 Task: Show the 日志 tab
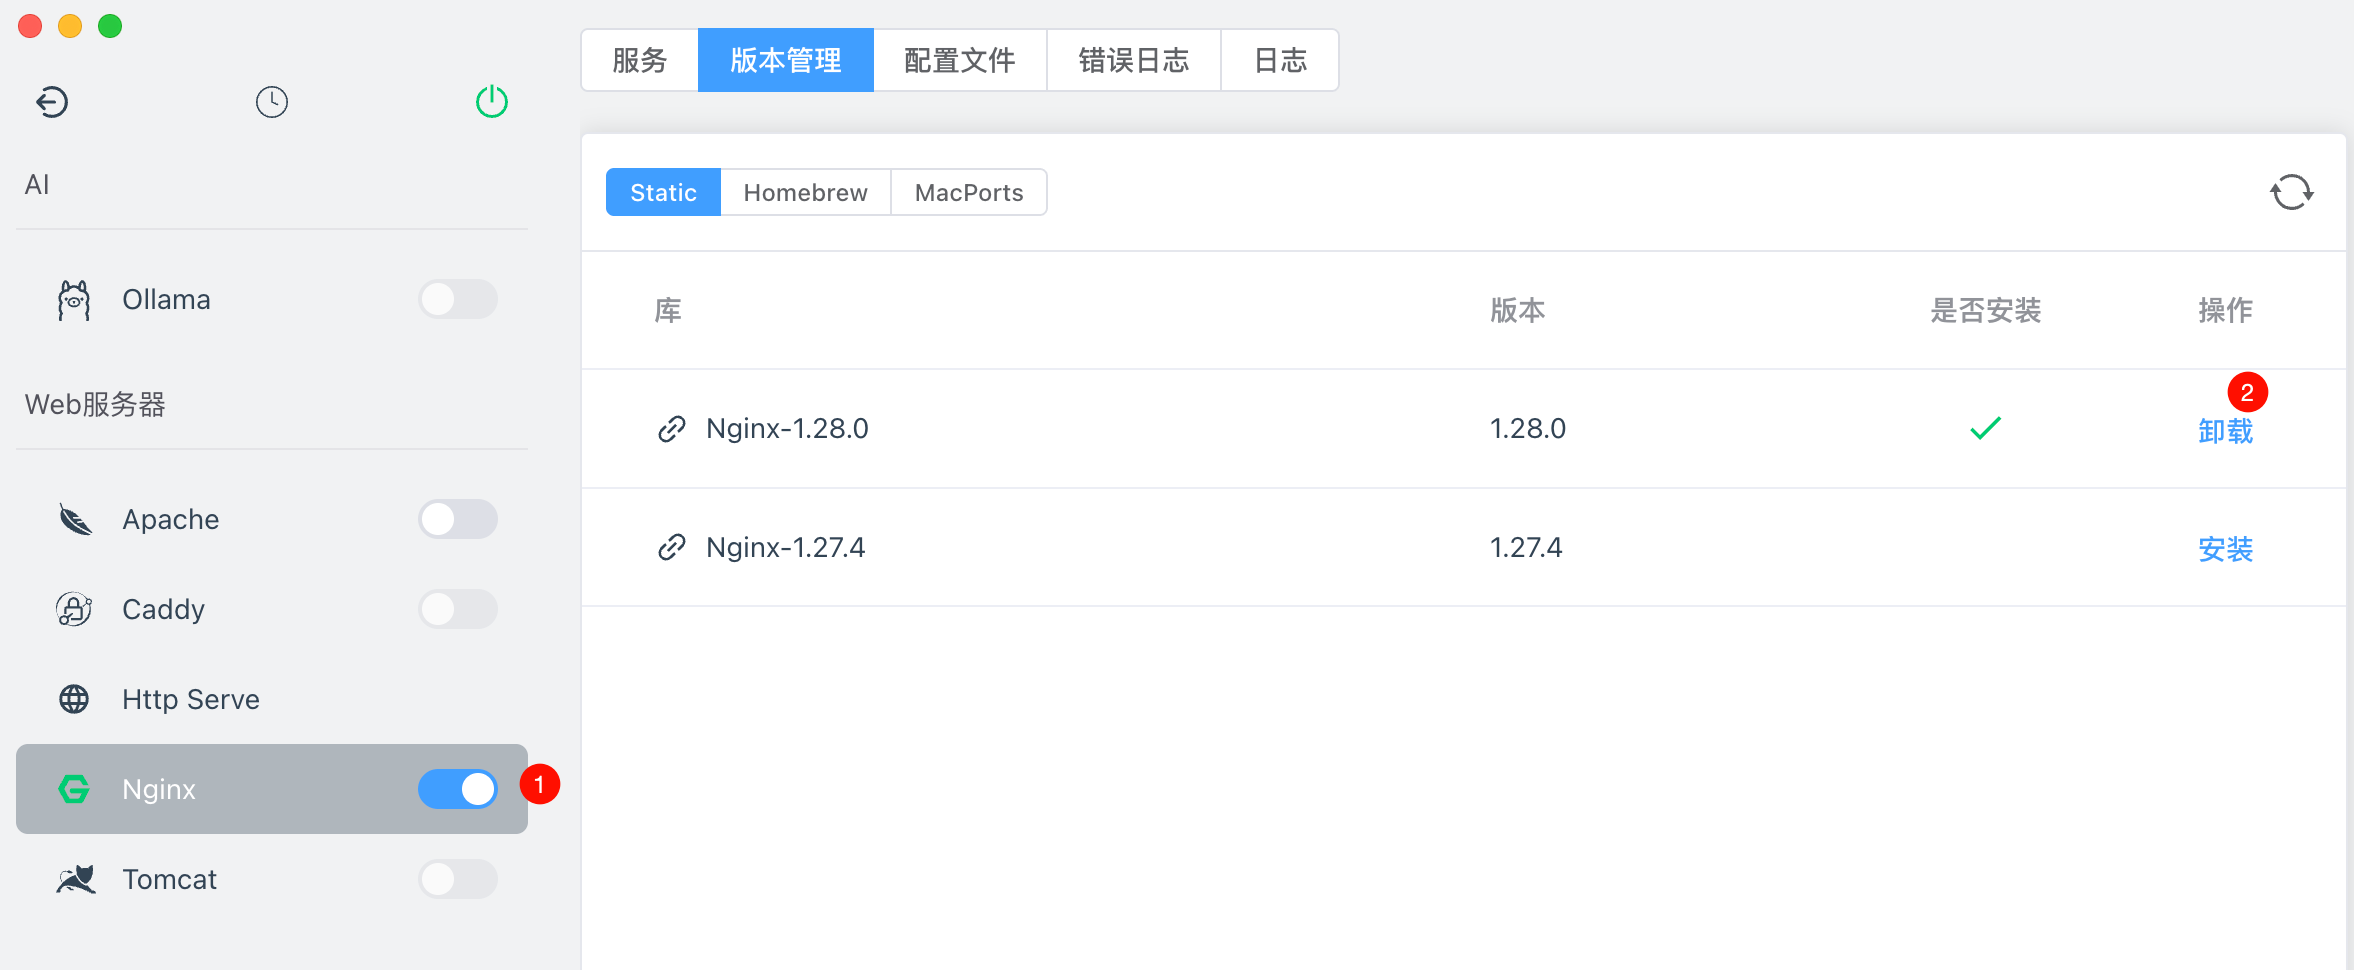click(x=1280, y=60)
